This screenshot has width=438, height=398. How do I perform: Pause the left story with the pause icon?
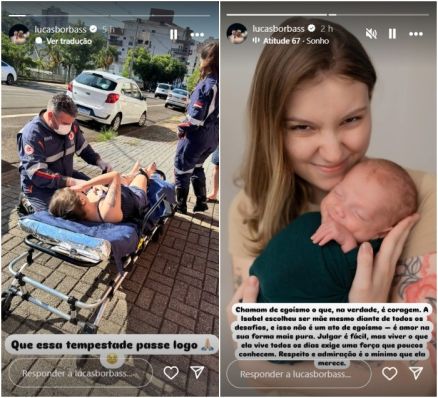click(173, 34)
